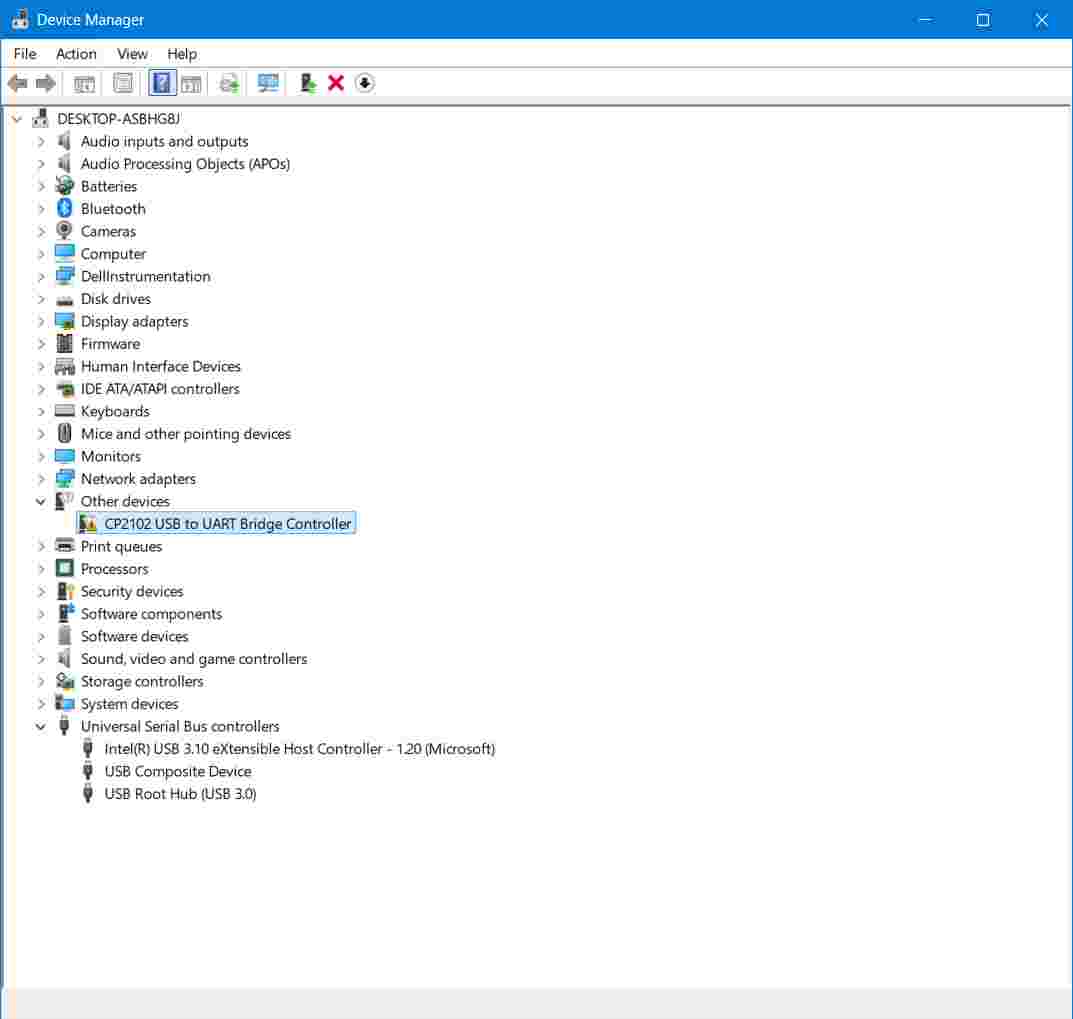Viewport: 1073px width, 1019px height.
Task: Open the Action menu
Action: tap(76, 53)
